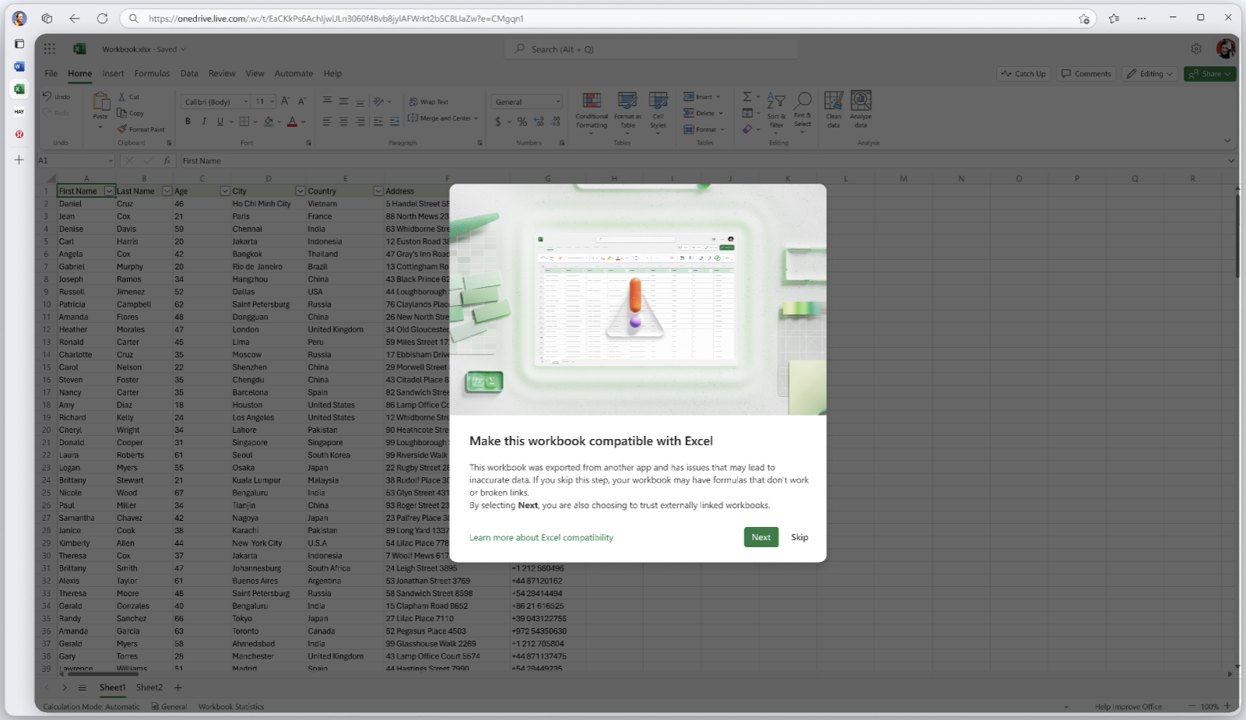Screen dimensions: 1246x720
Task: Toggle Italic formatting
Action: point(205,121)
